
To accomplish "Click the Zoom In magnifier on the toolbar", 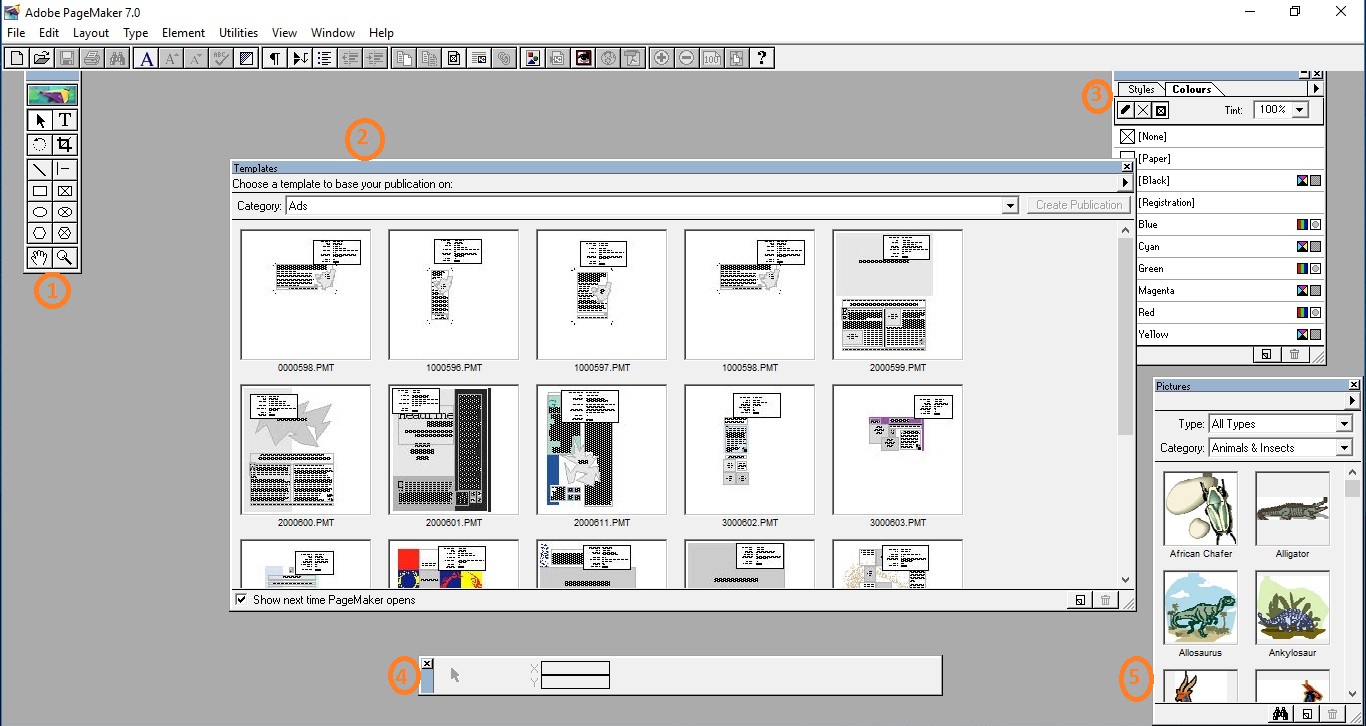I will [661, 57].
